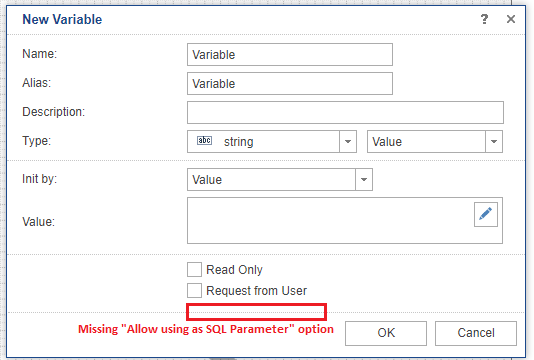Click inside the Value text area

330,220
